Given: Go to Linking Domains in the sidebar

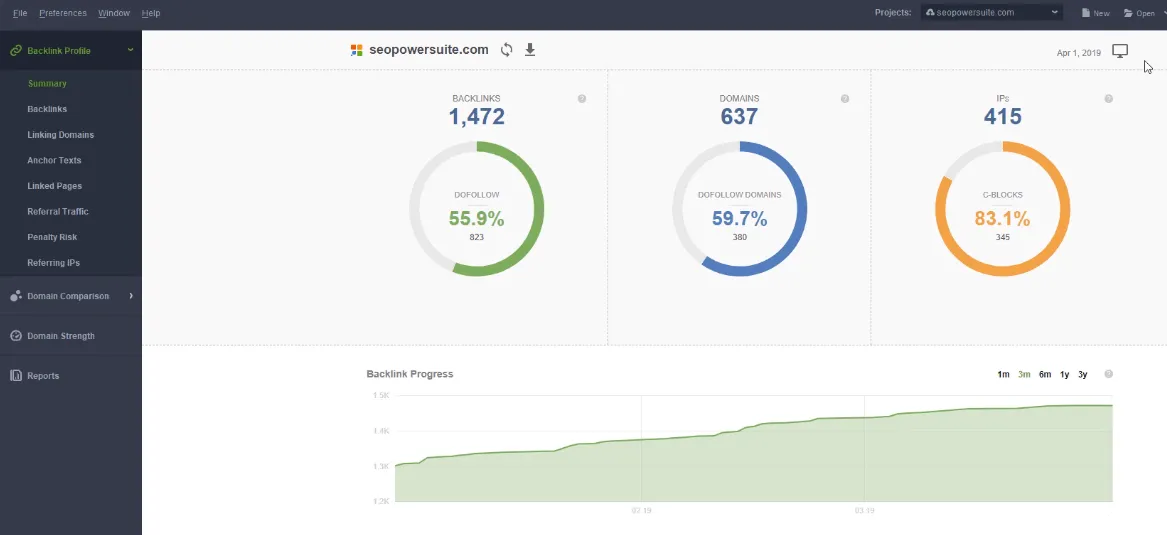Looking at the screenshot, I should [x=60, y=135].
